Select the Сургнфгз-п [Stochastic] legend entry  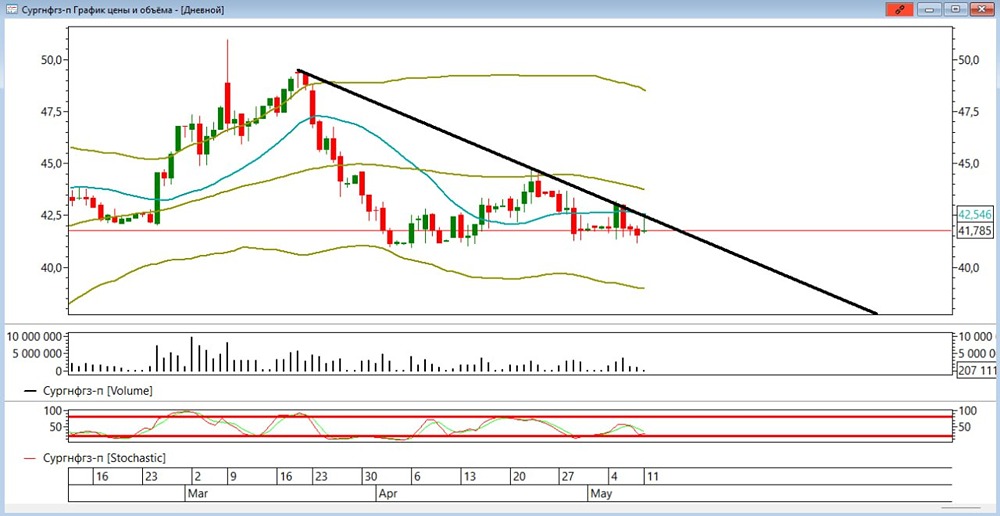(x=95, y=457)
